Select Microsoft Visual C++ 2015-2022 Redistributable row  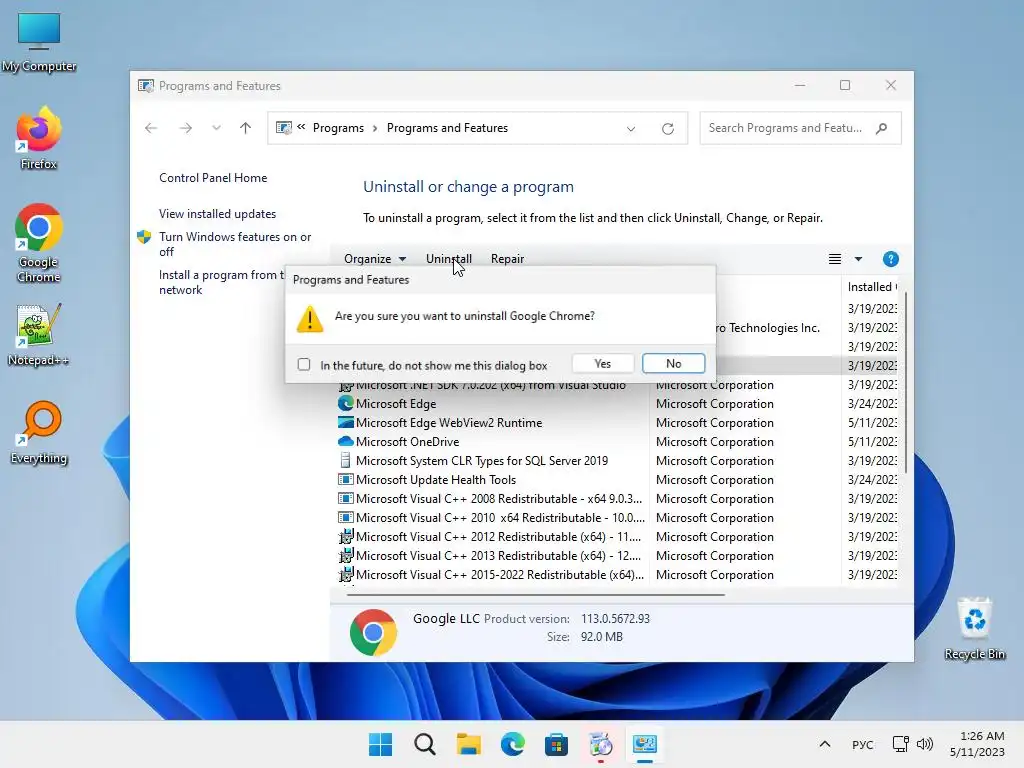click(500, 574)
